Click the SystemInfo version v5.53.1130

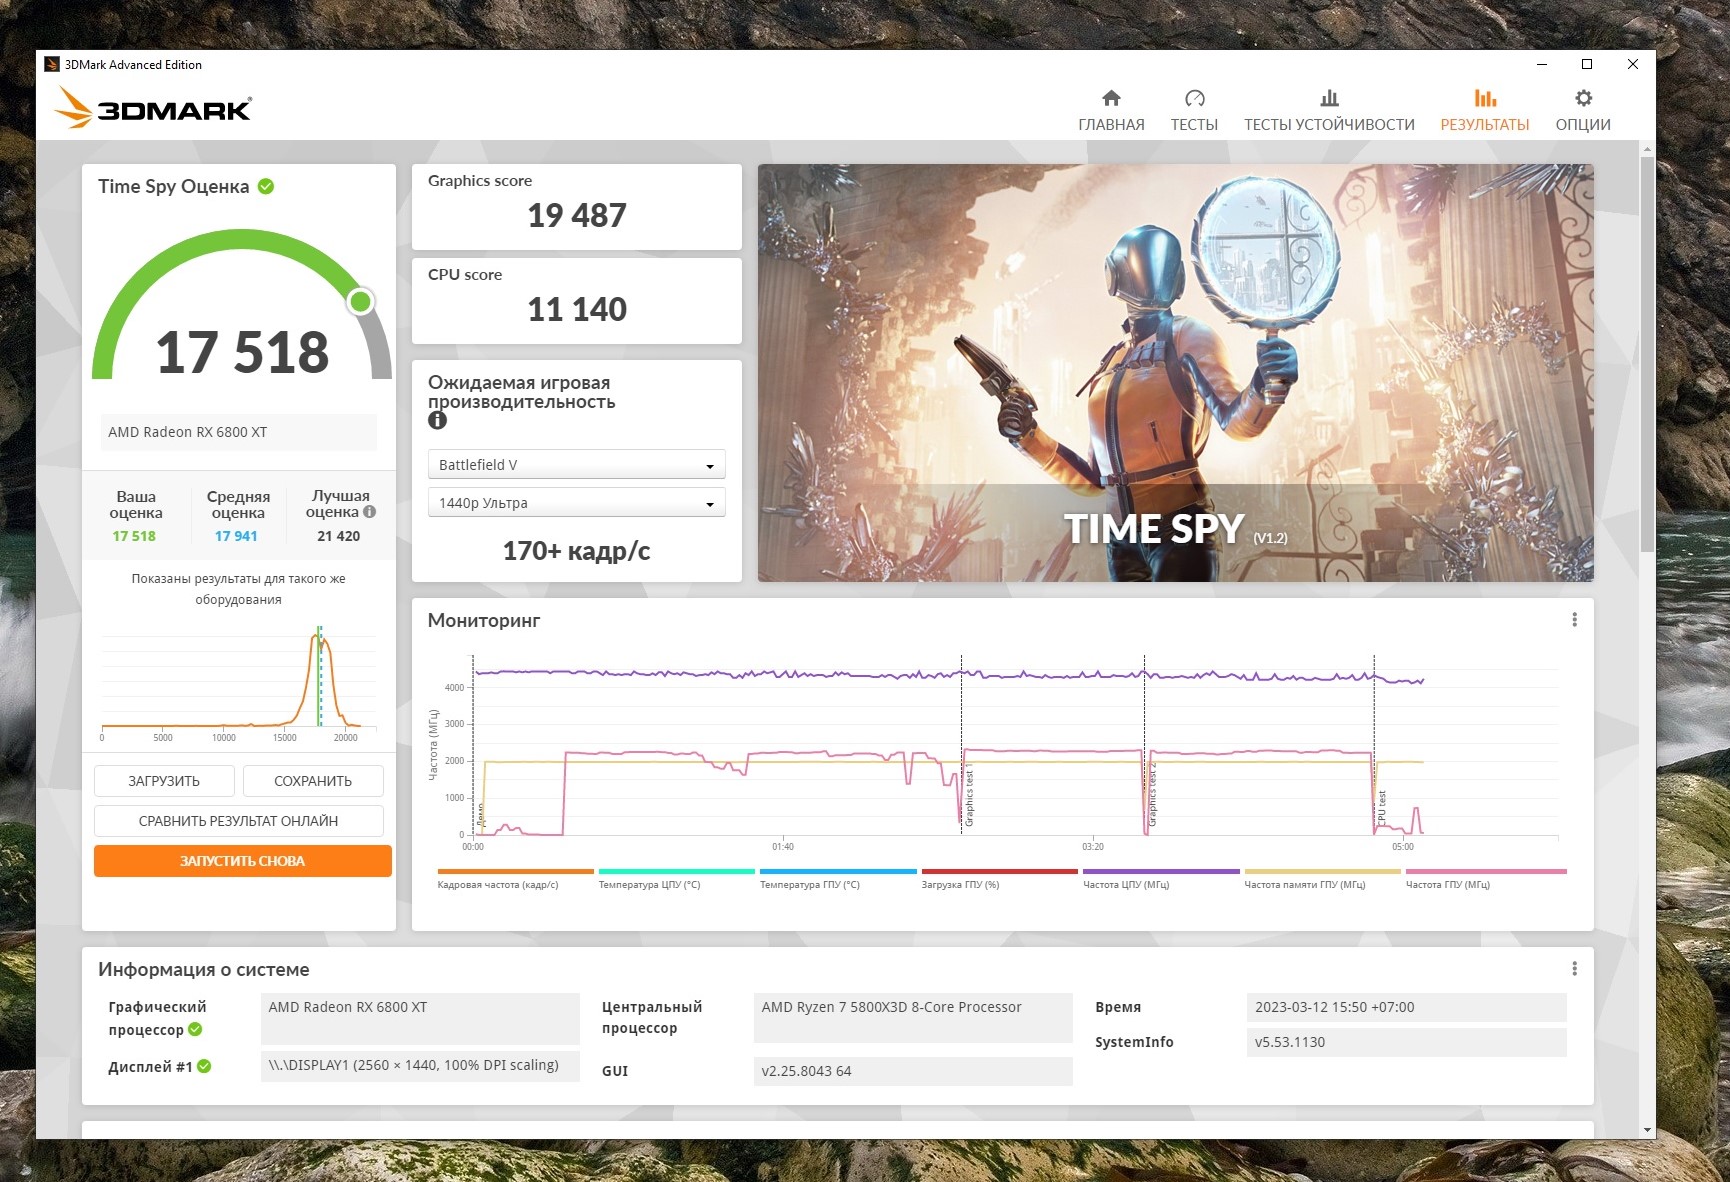[1407, 1042]
